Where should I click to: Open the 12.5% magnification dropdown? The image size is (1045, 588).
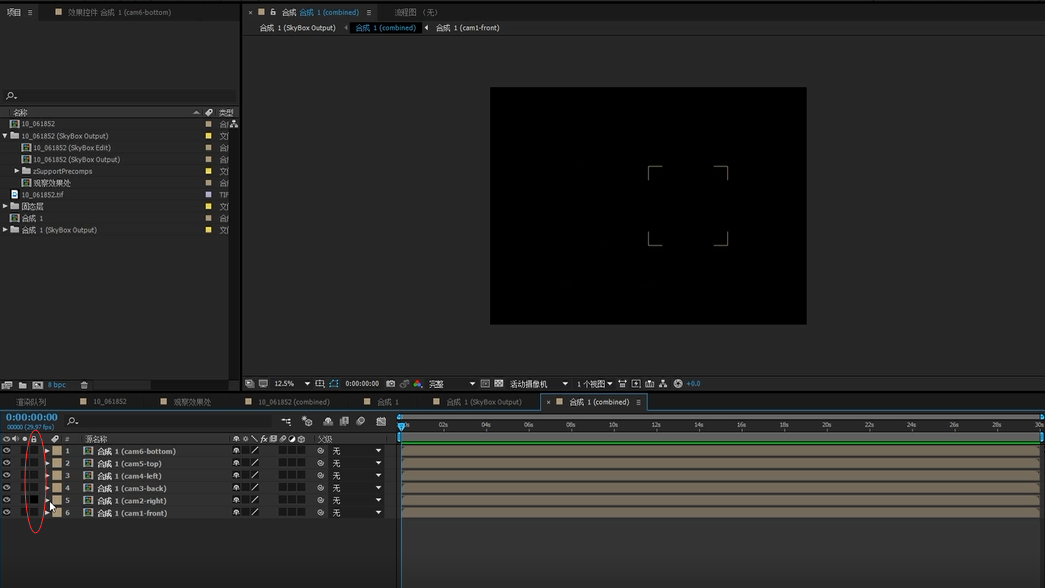coord(293,384)
